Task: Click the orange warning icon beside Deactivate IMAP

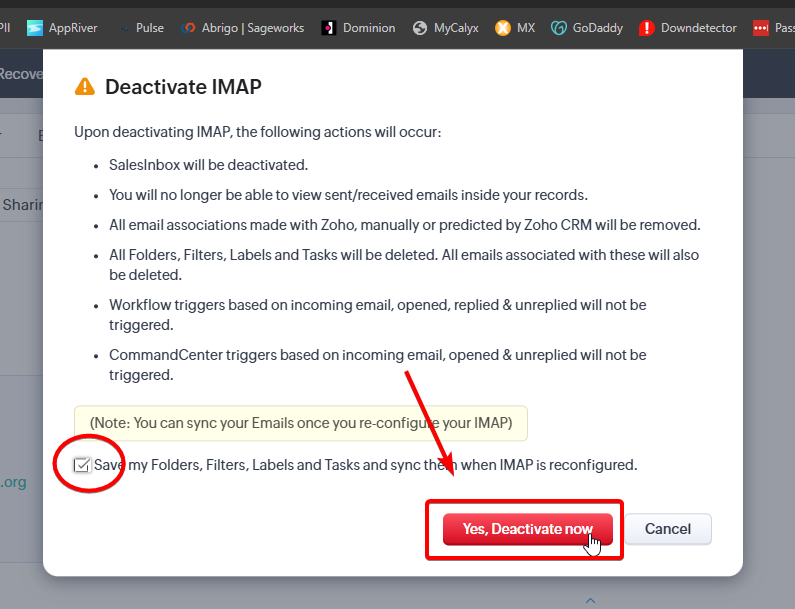Action: [85, 87]
